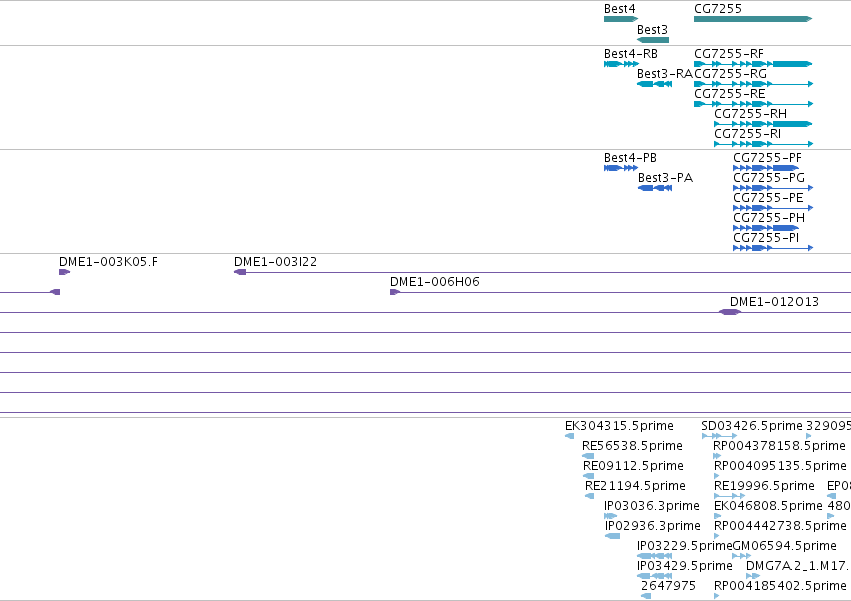Select RP004378158.5prime EST
Screen dimensions: 851x601
tap(717, 456)
